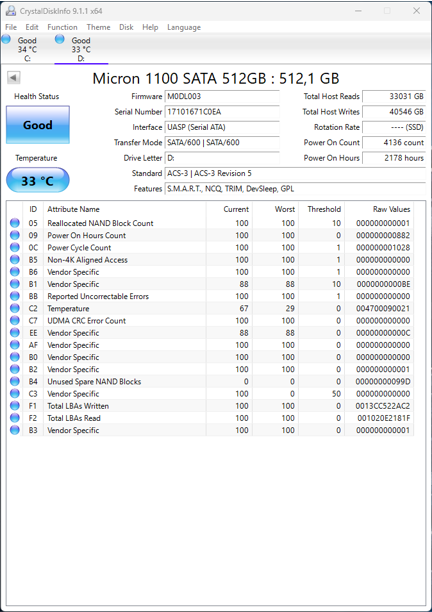Screen dimensions: 432x612
Task: Click the Serial Number field
Action: point(222,112)
